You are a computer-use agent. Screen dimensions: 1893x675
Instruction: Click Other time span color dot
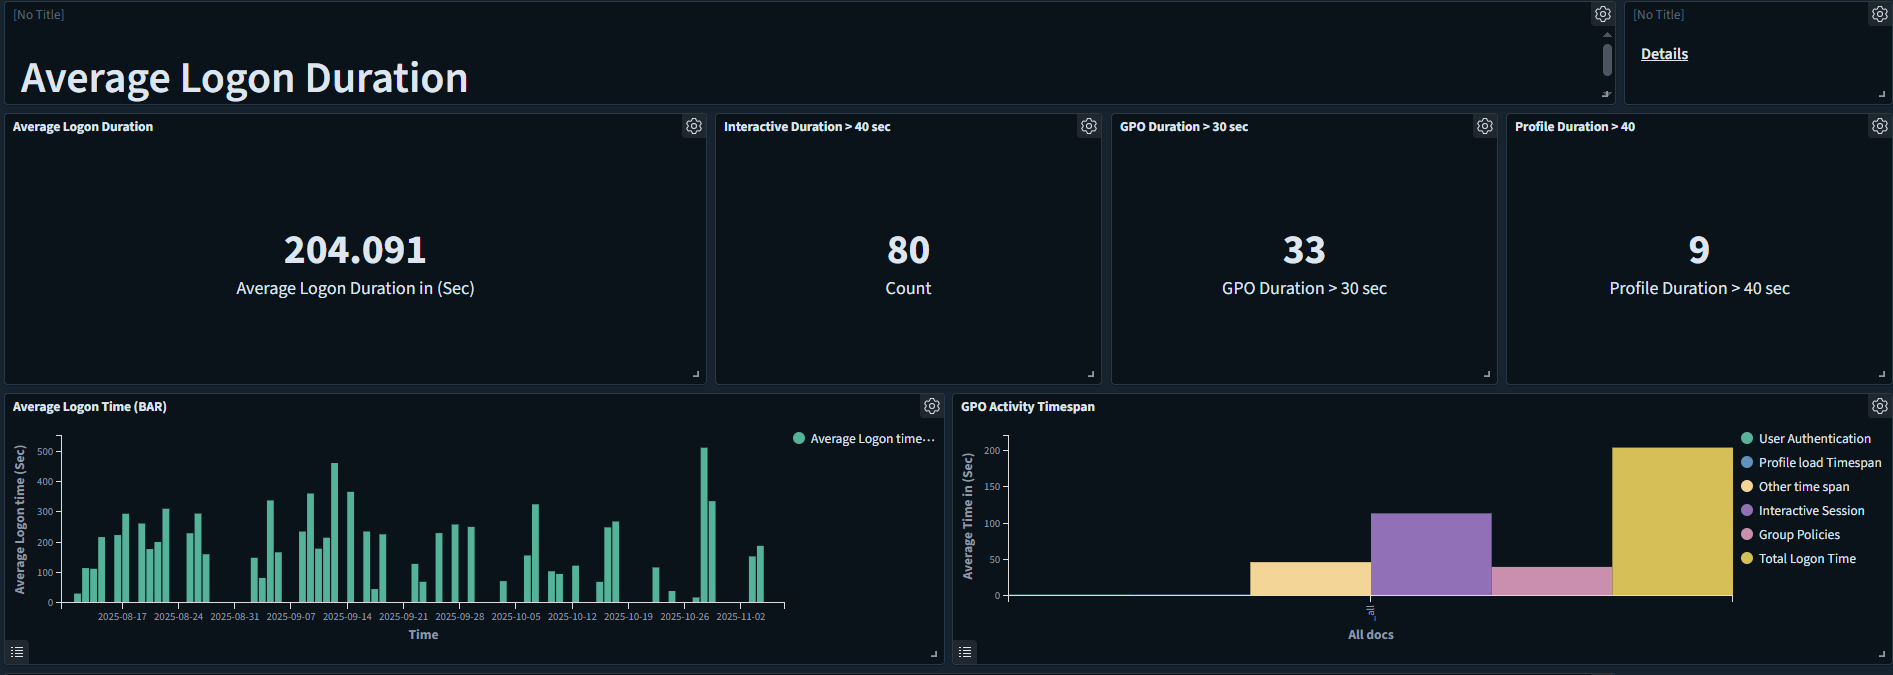click(x=1747, y=487)
